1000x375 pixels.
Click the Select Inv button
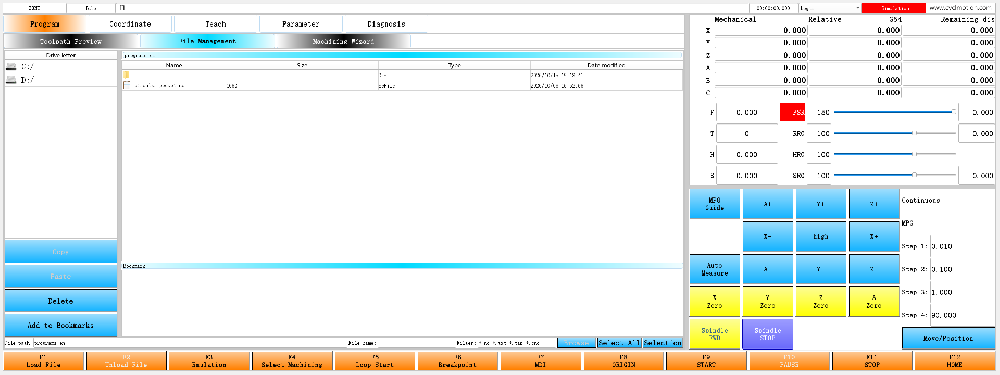[663, 343]
